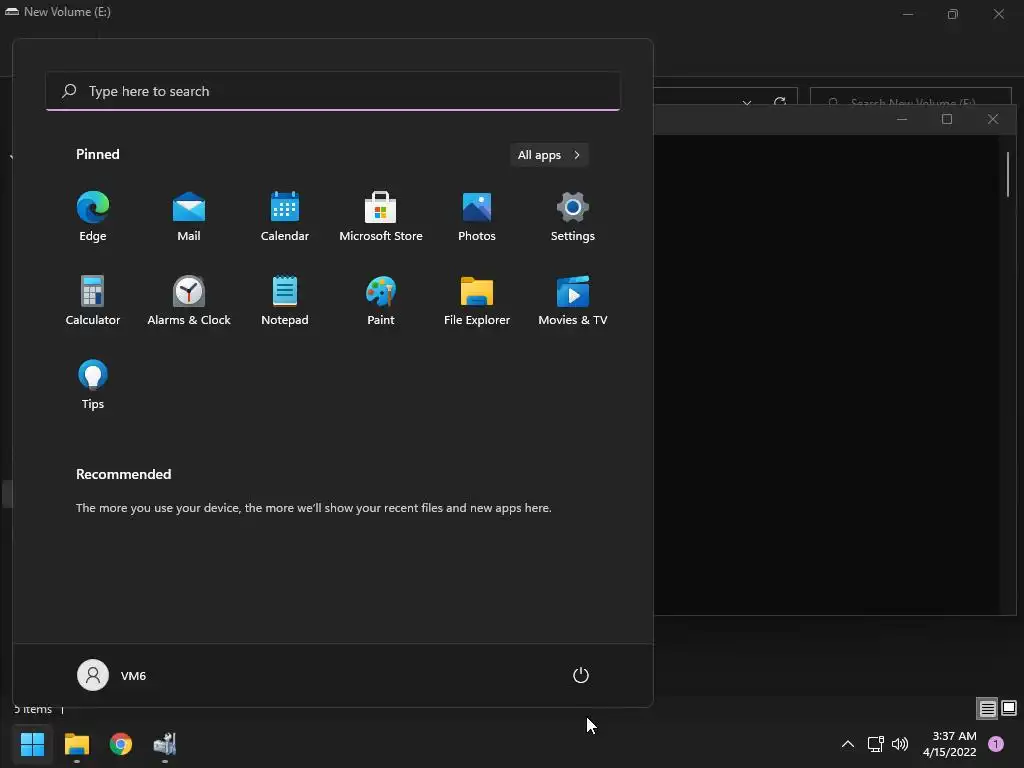Minimize the black foreground window
This screenshot has height=768, width=1024.
(902, 119)
